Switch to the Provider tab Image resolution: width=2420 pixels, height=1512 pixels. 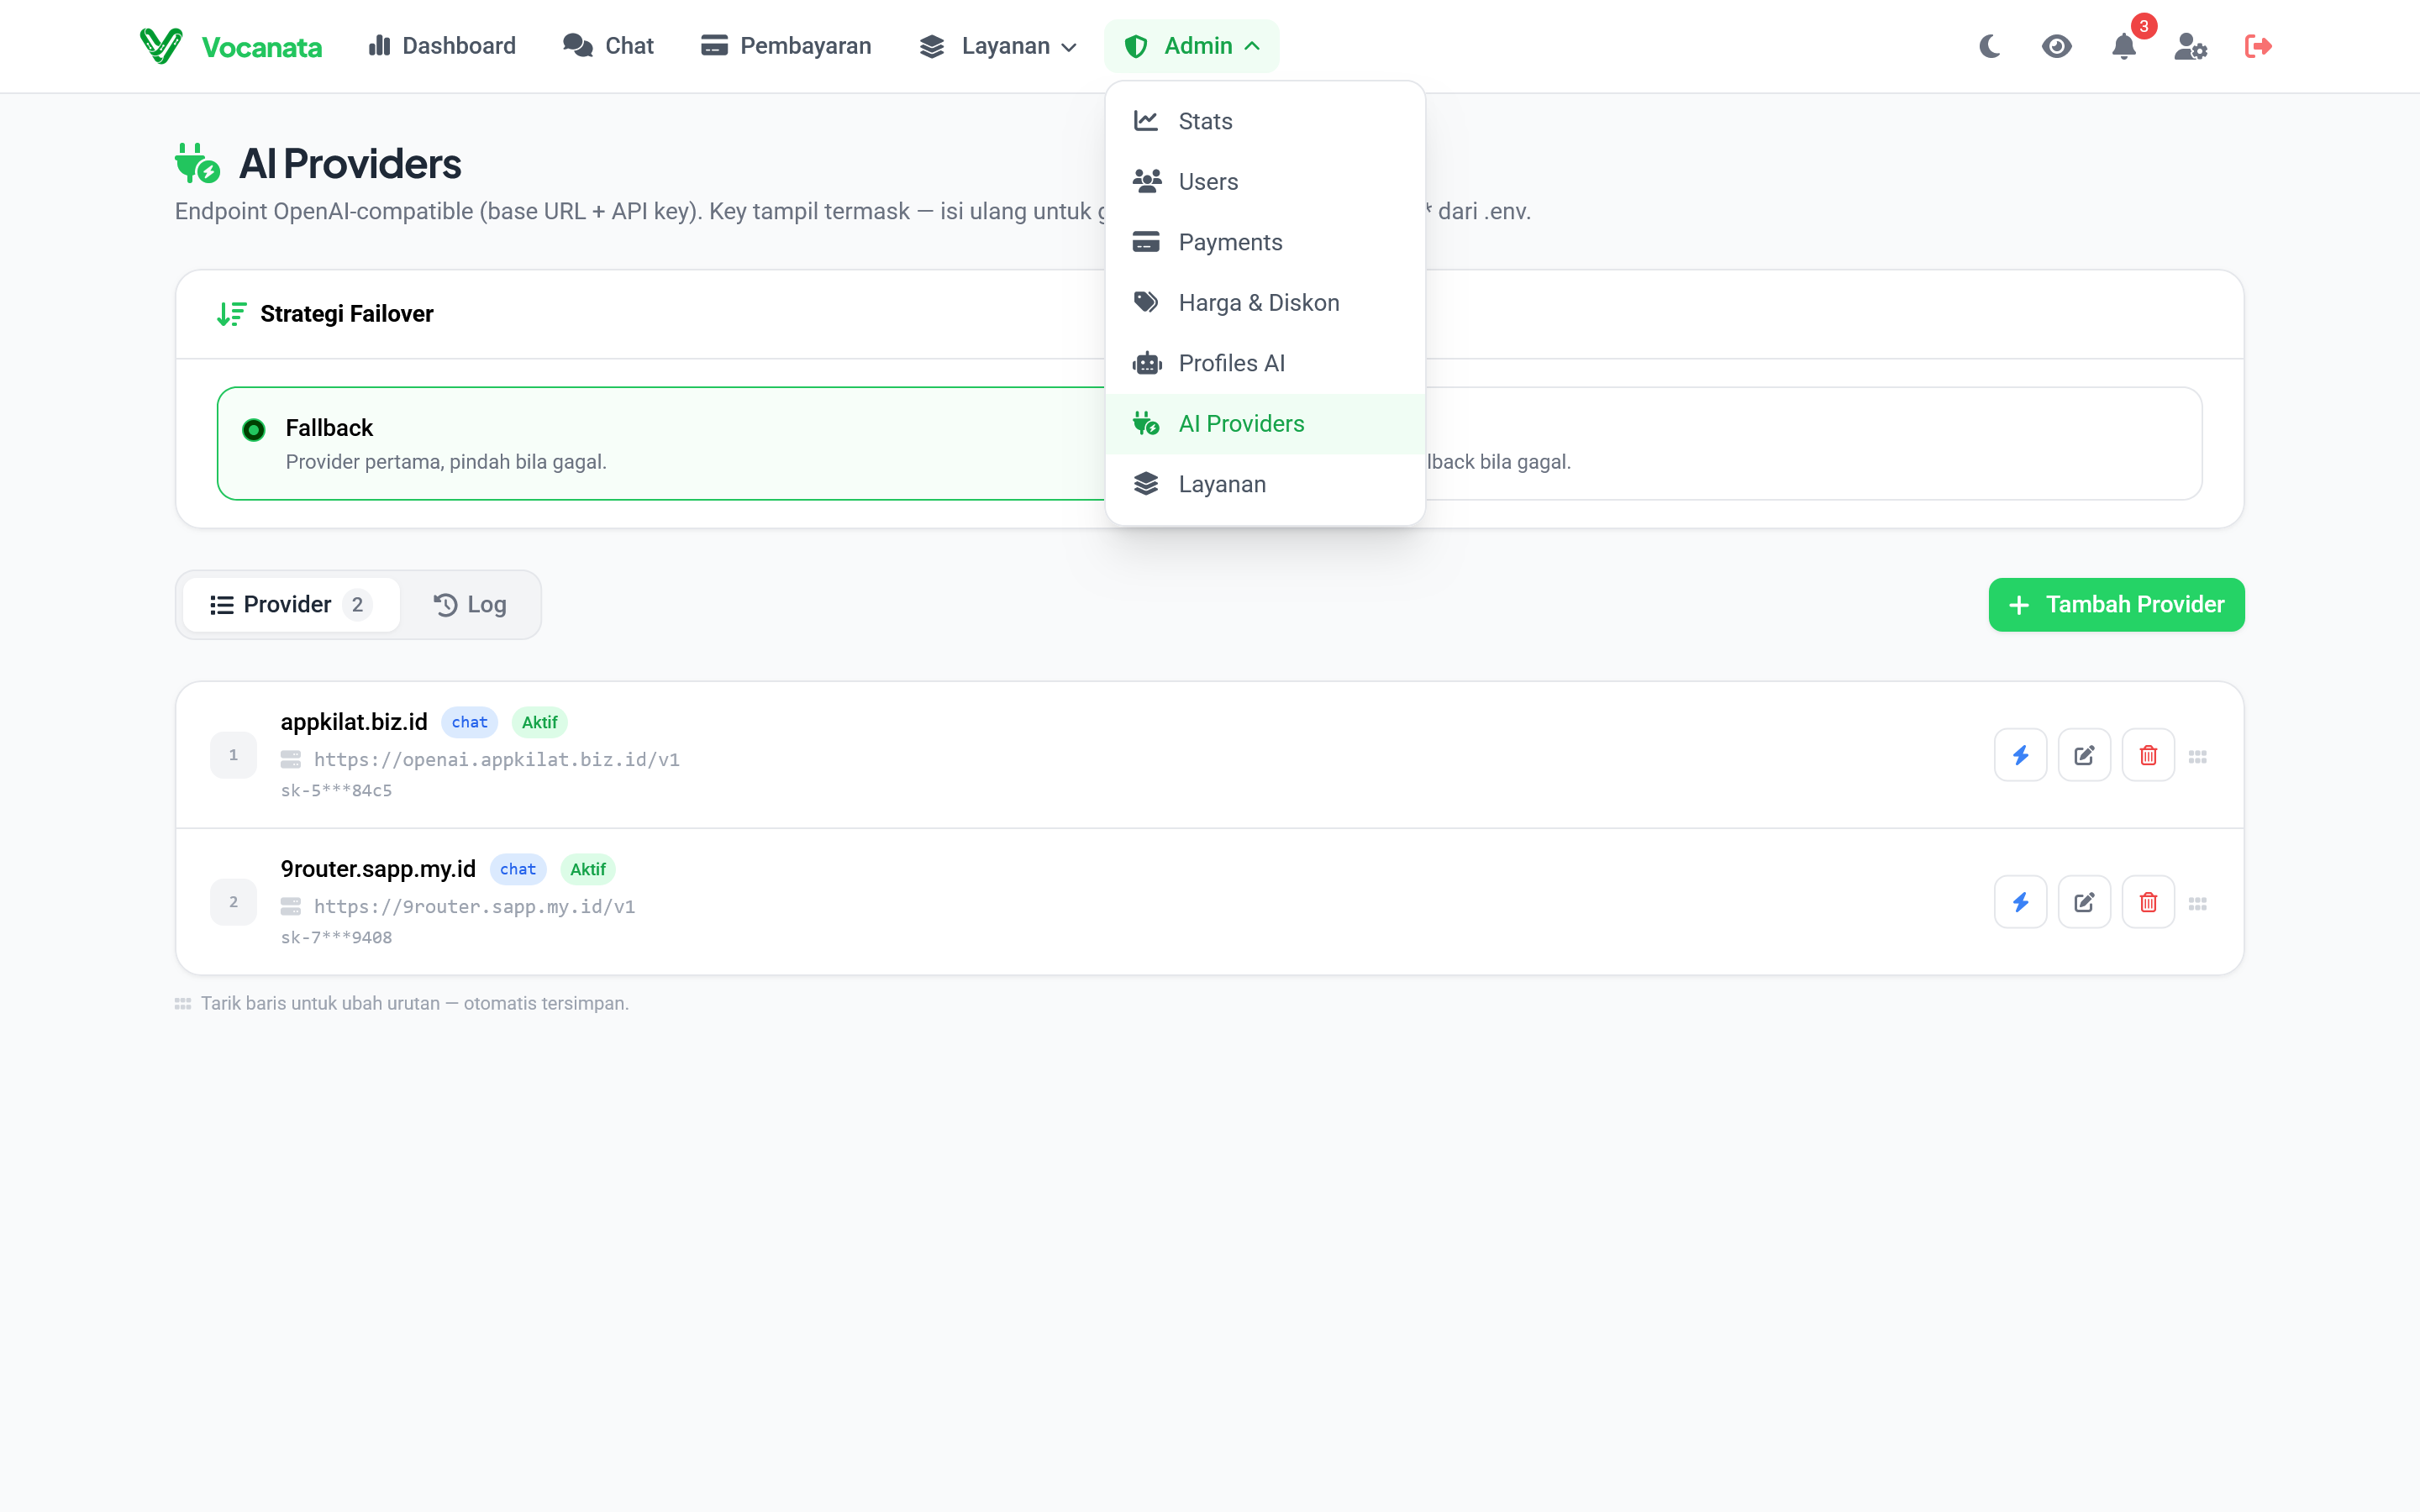pyautogui.click(x=291, y=604)
